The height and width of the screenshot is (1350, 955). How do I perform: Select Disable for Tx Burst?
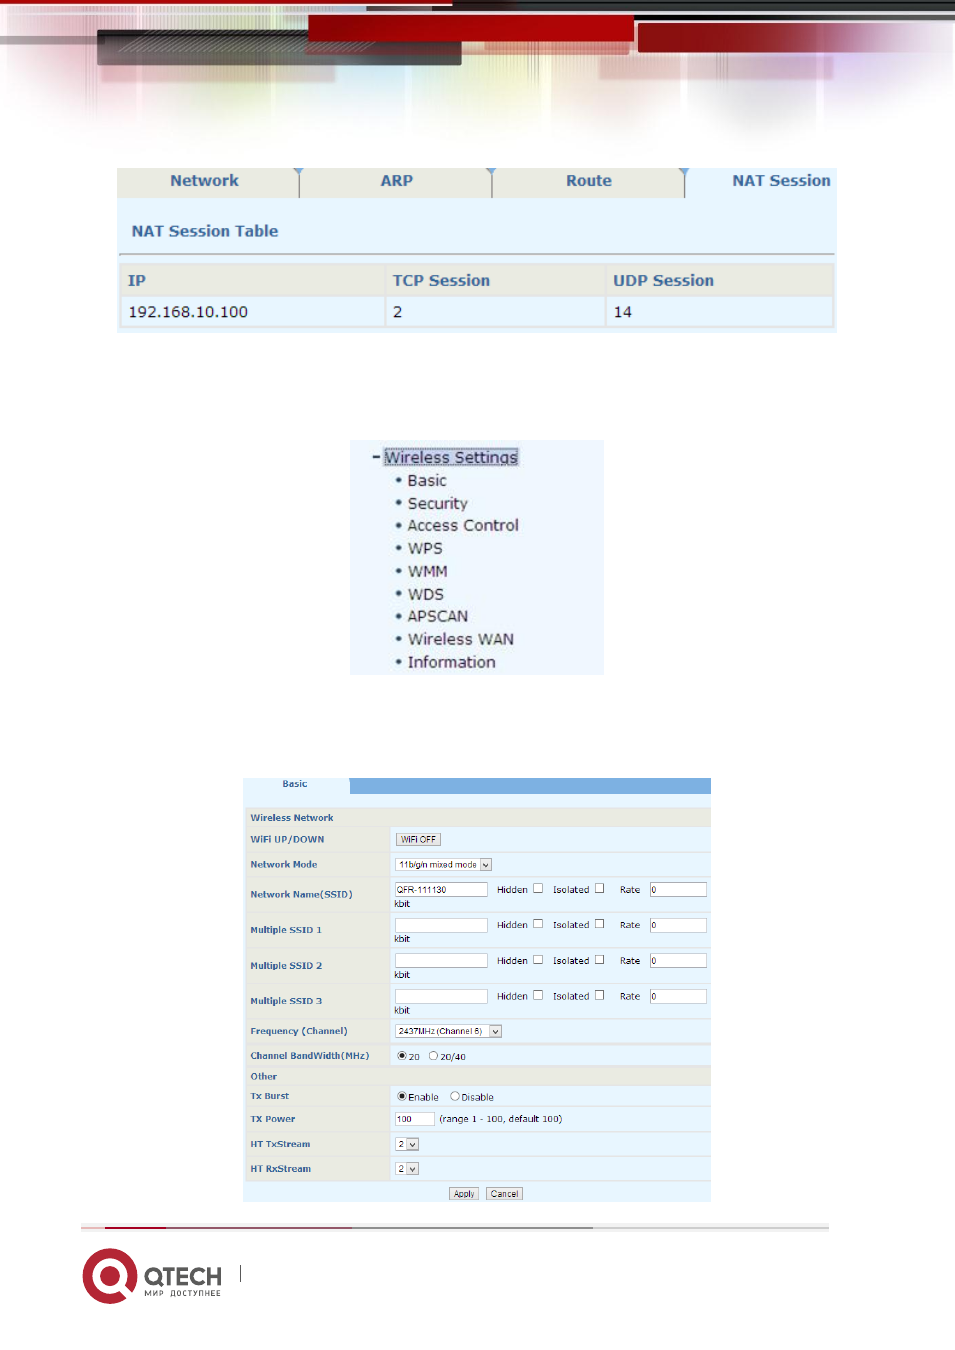455,1096
